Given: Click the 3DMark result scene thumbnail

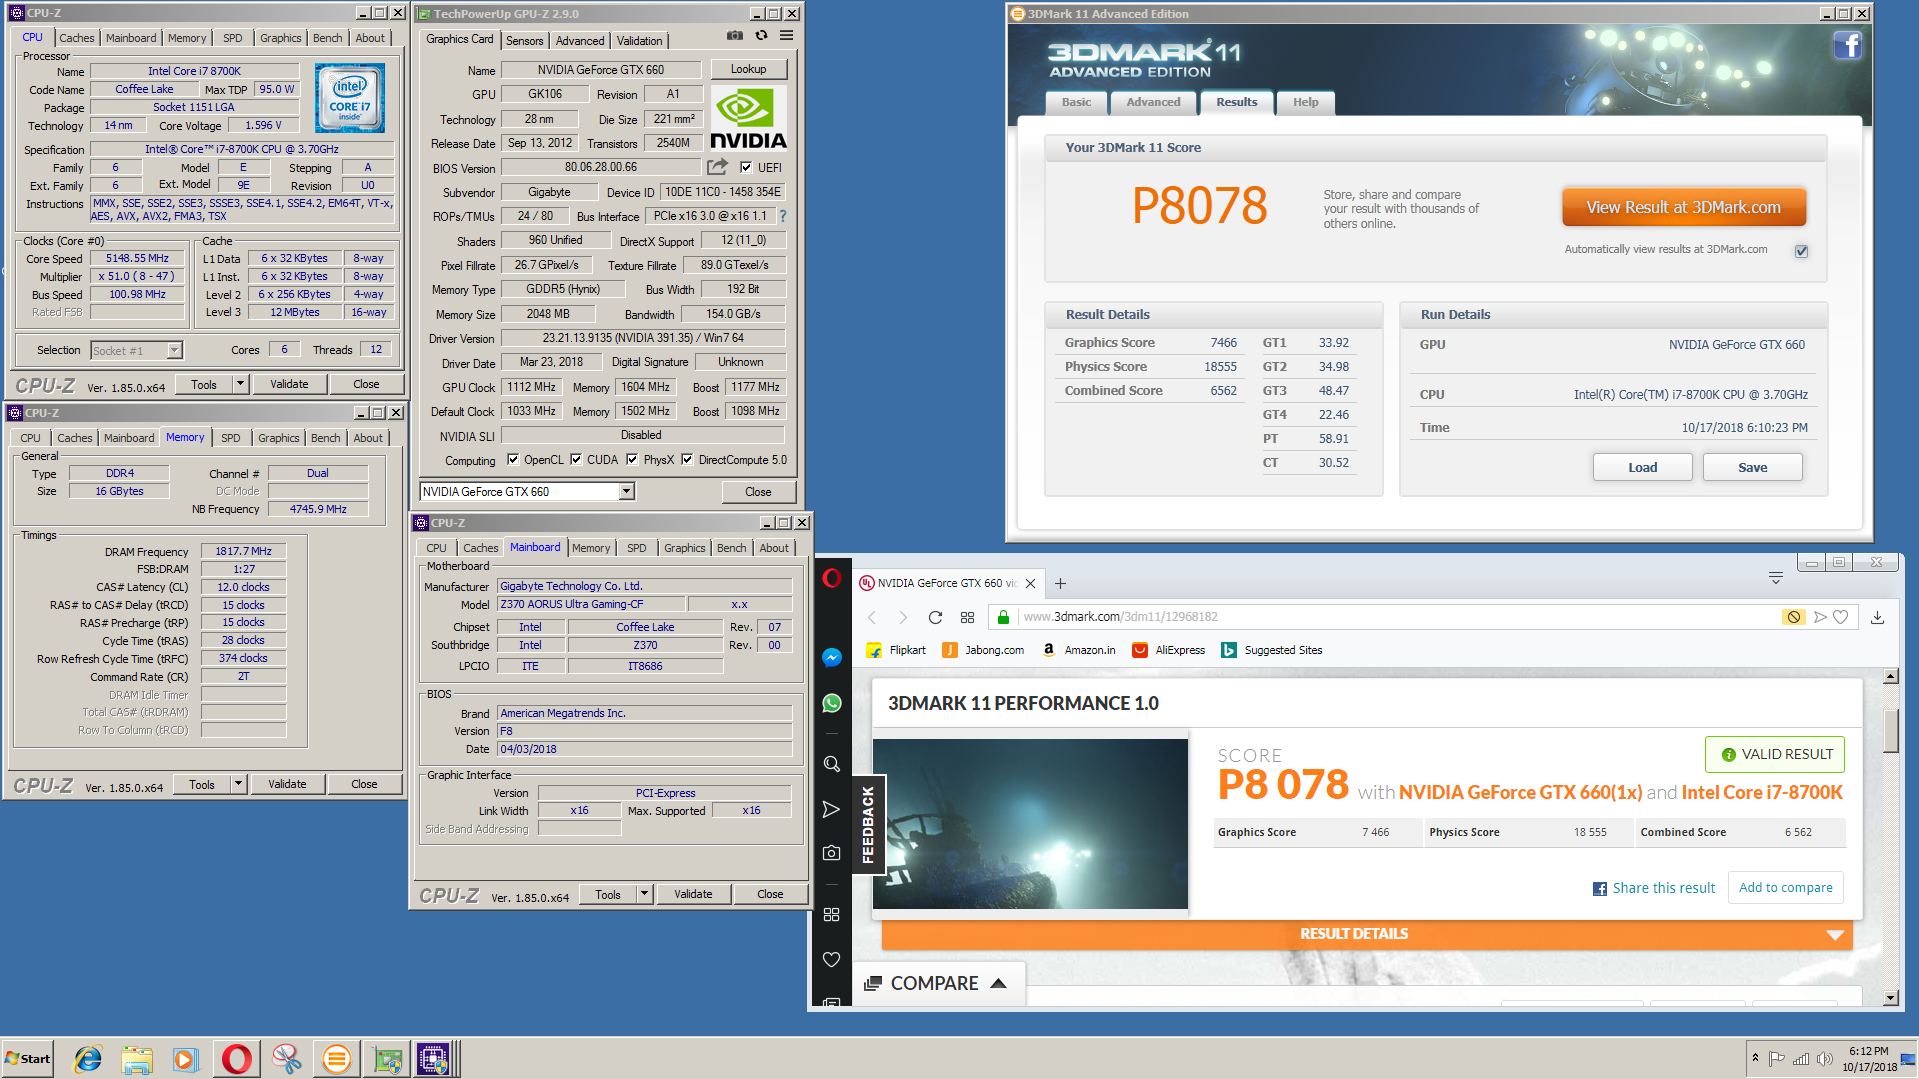Looking at the screenshot, I should pos(1030,824).
